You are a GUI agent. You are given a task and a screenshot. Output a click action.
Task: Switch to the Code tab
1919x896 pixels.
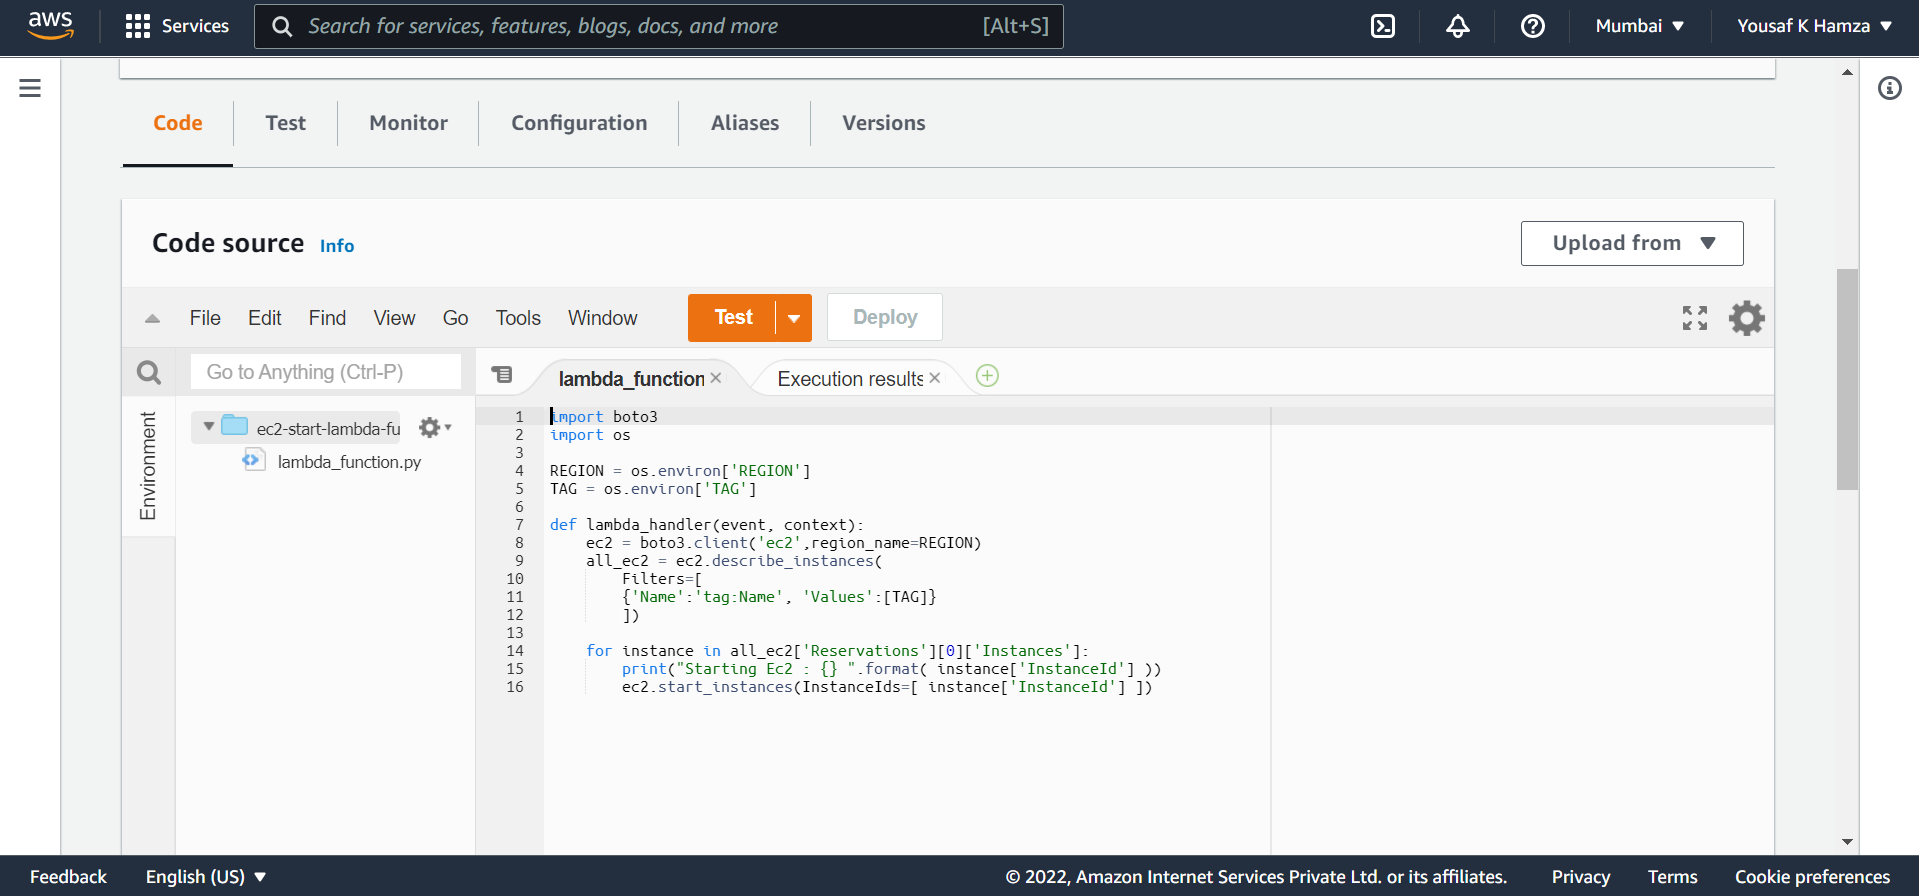[178, 123]
